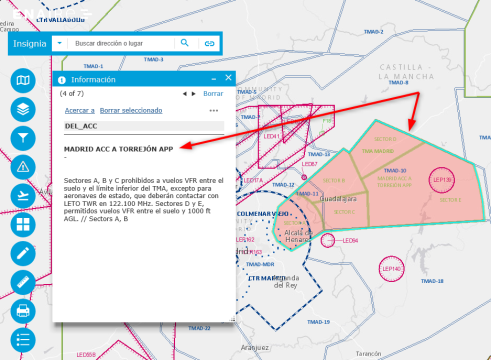Go to previous feature arrow
Screen dimensions: 492x361
coord(185,94)
